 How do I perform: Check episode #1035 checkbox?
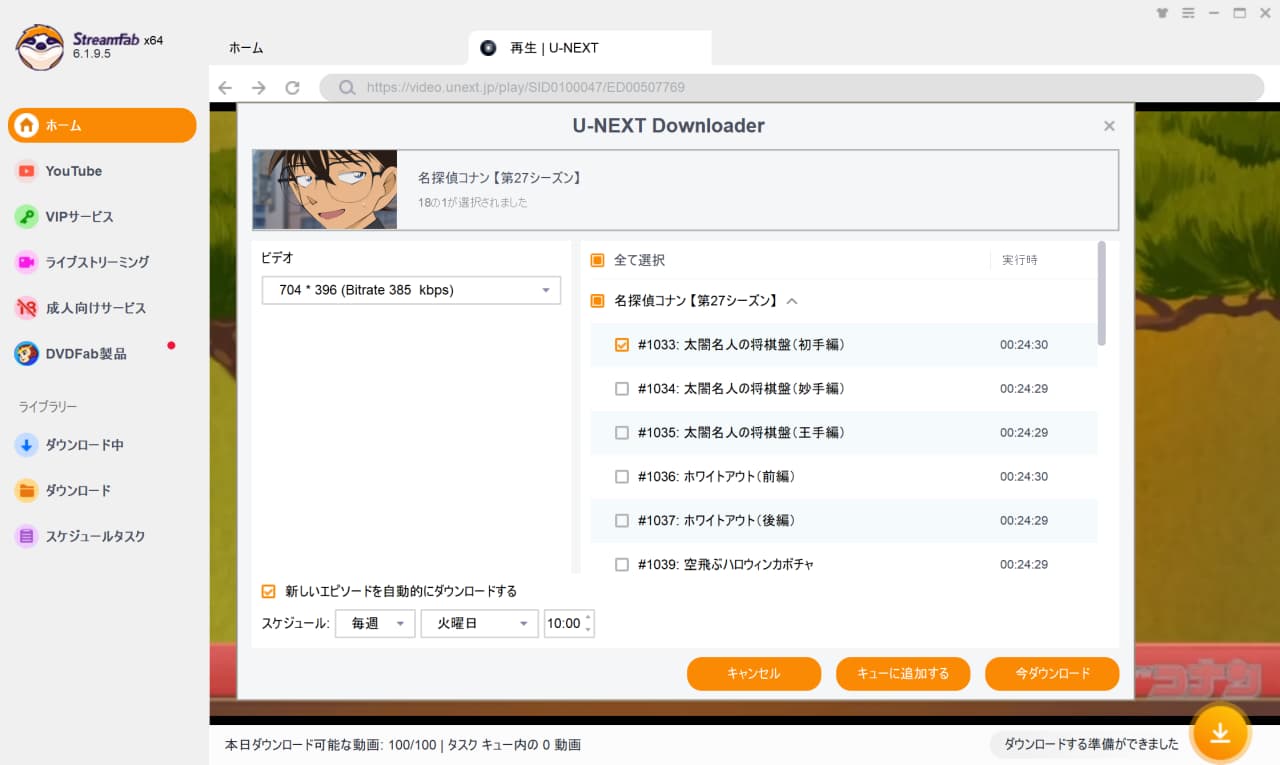click(x=622, y=433)
